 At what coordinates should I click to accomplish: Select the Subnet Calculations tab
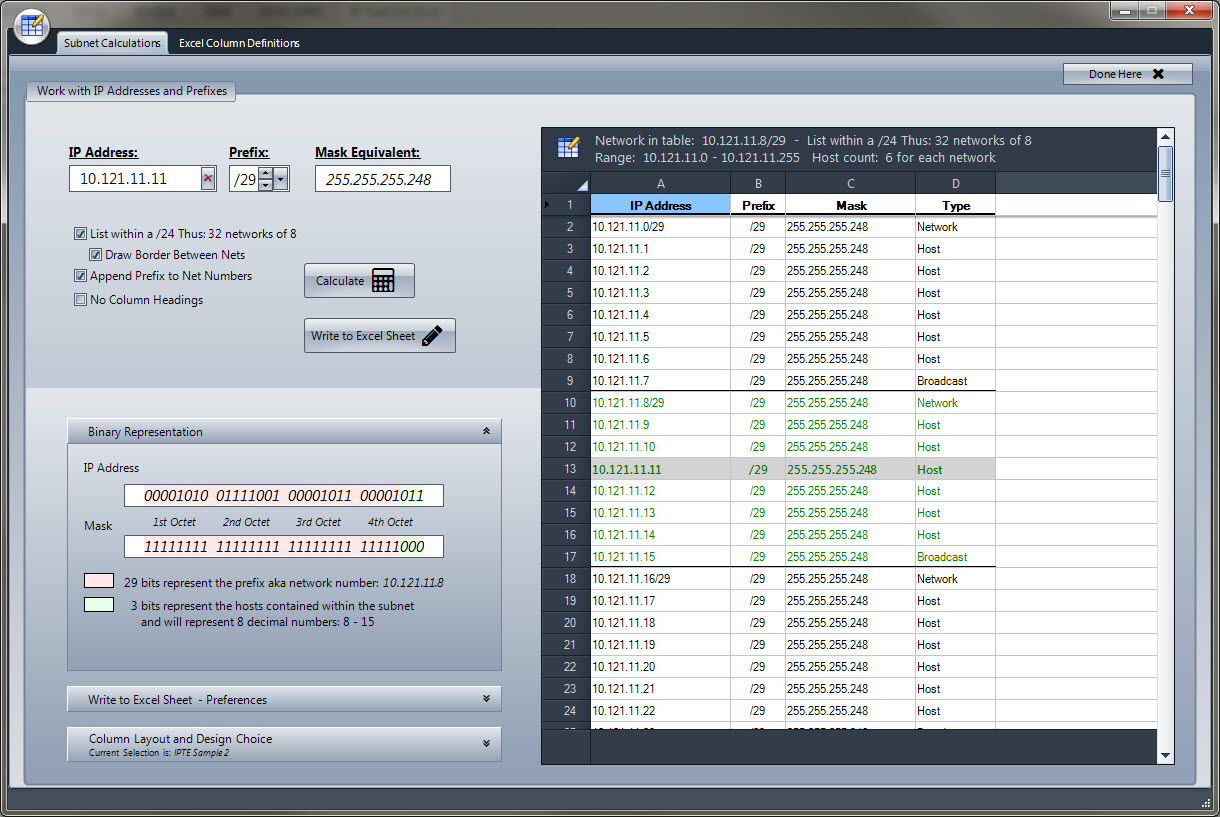pos(111,43)
